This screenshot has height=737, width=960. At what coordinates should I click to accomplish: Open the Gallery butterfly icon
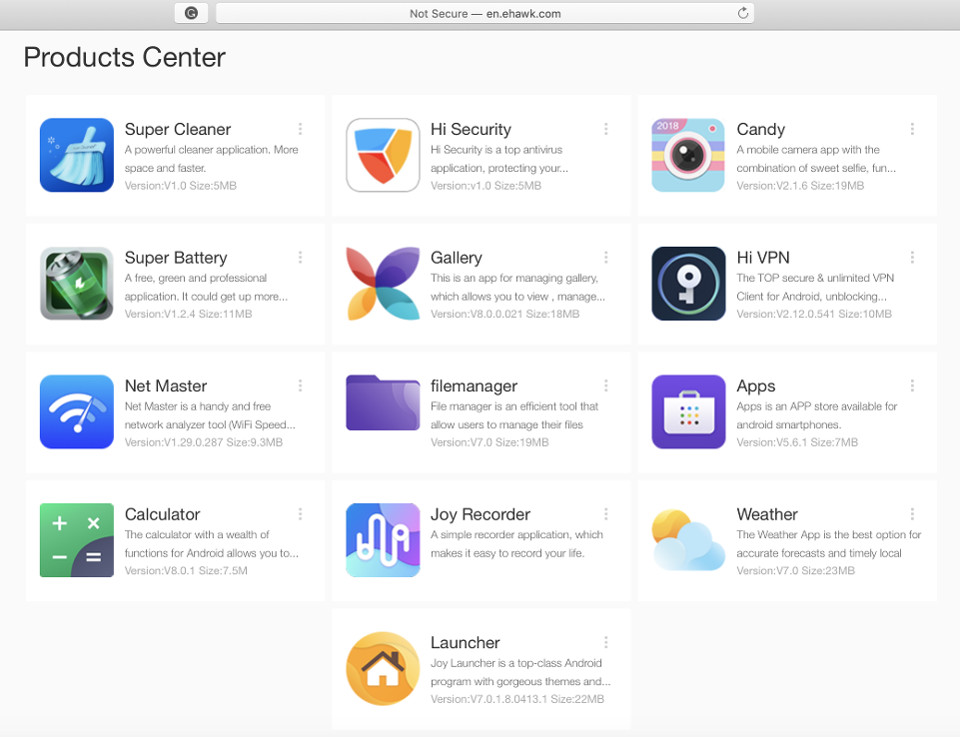coord(383,284)
